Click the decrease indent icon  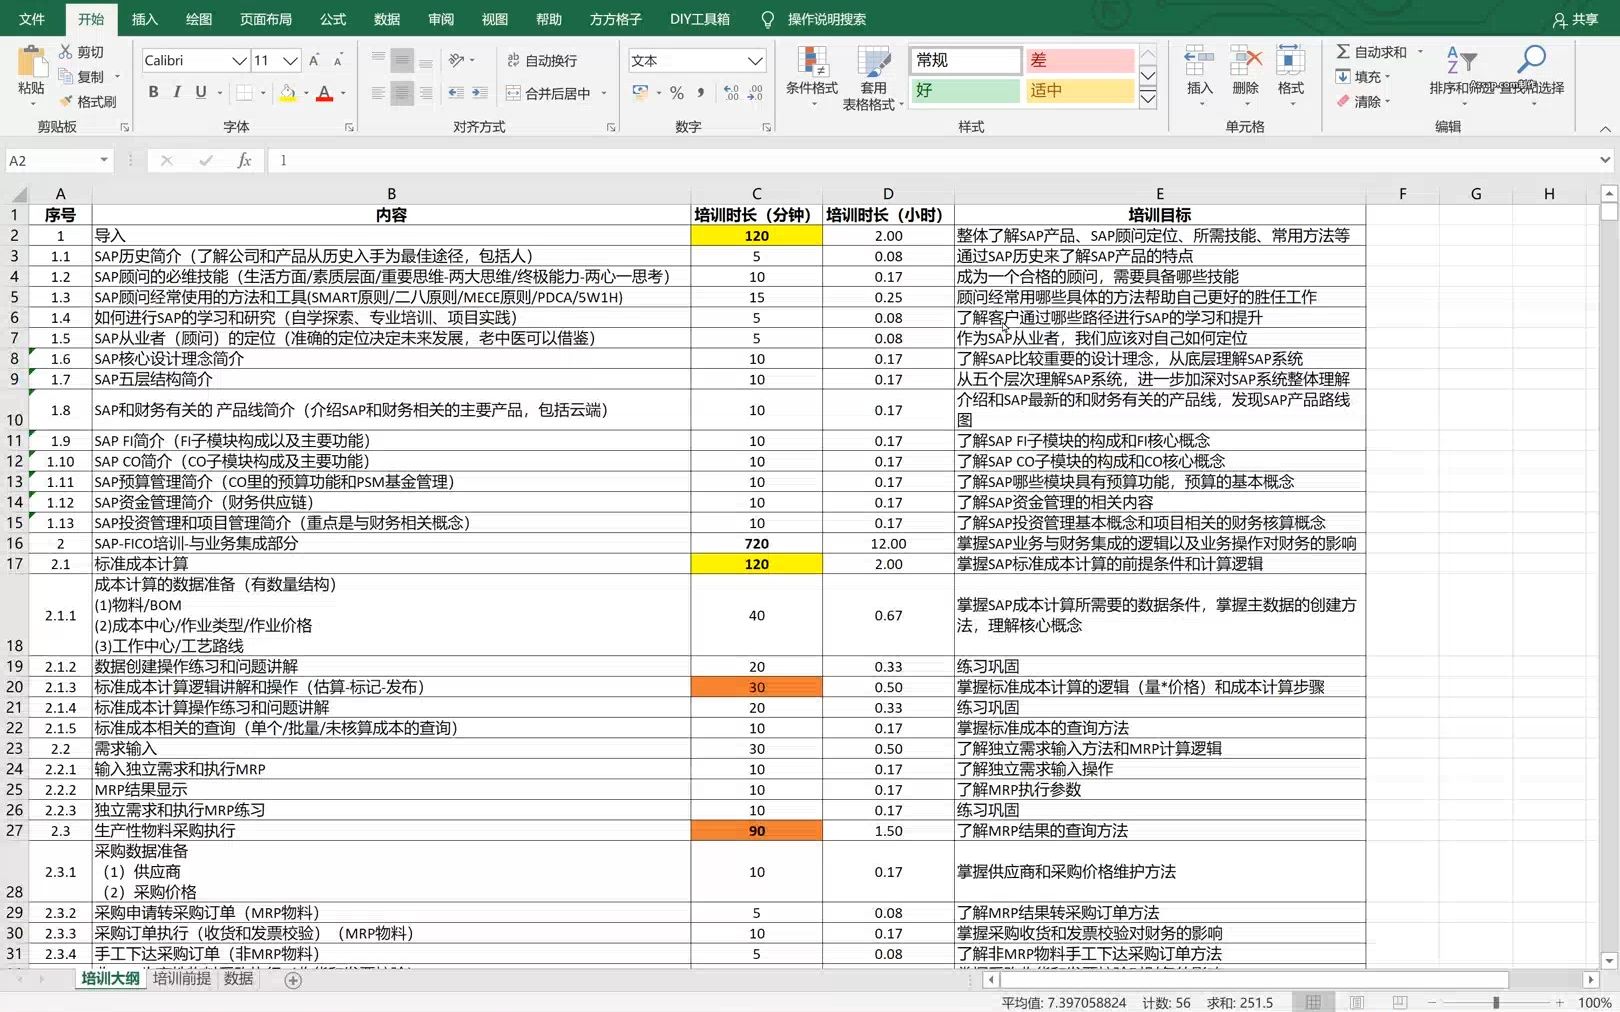[456, 93]
